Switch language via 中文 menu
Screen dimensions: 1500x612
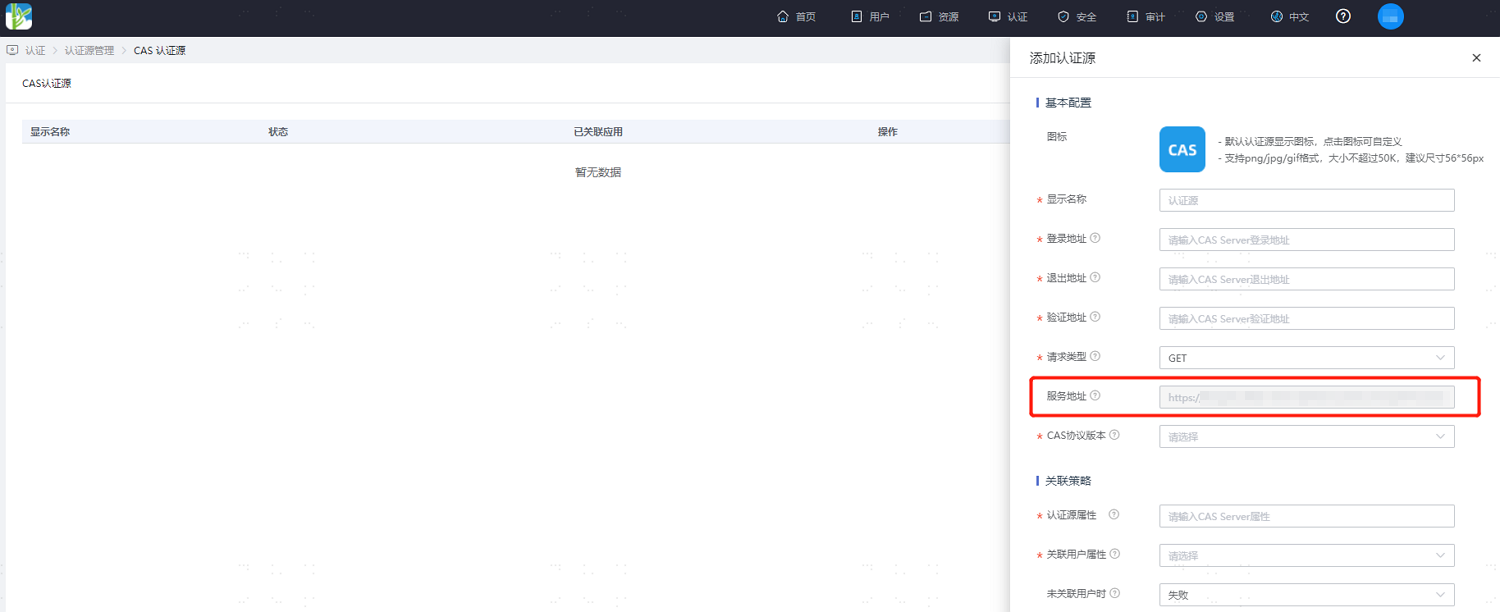pos(1290,17)
